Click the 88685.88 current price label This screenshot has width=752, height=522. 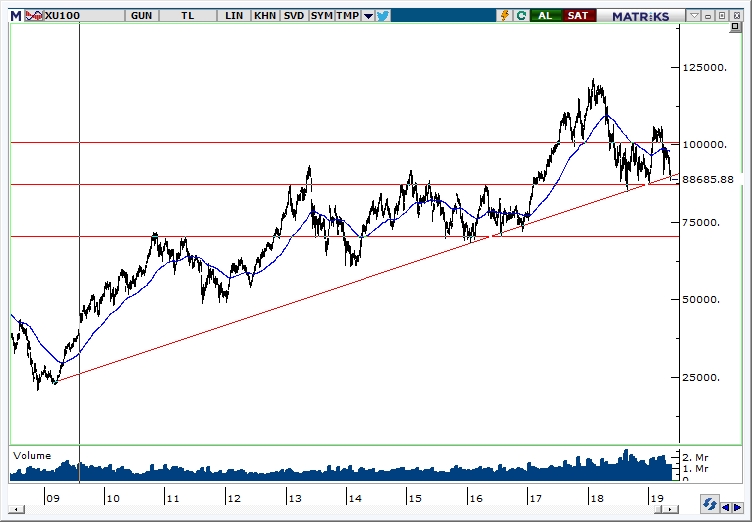[x=708, y=180]
